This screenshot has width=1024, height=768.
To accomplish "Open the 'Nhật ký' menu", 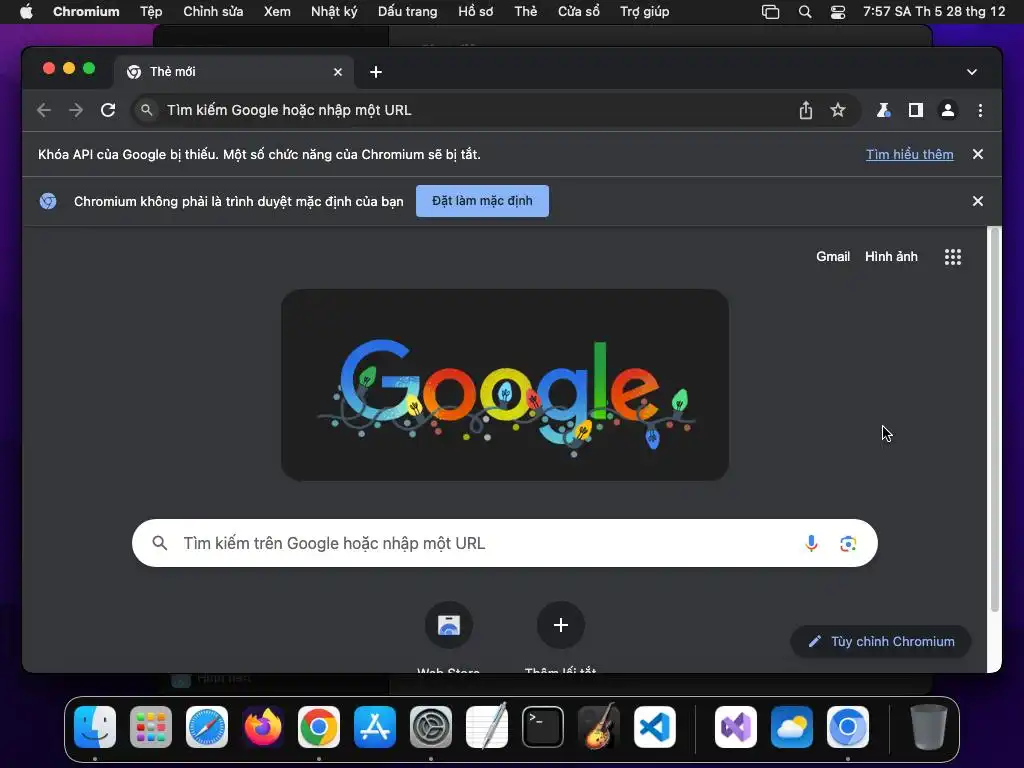I will pyautogui.click(x=334, y=12).
